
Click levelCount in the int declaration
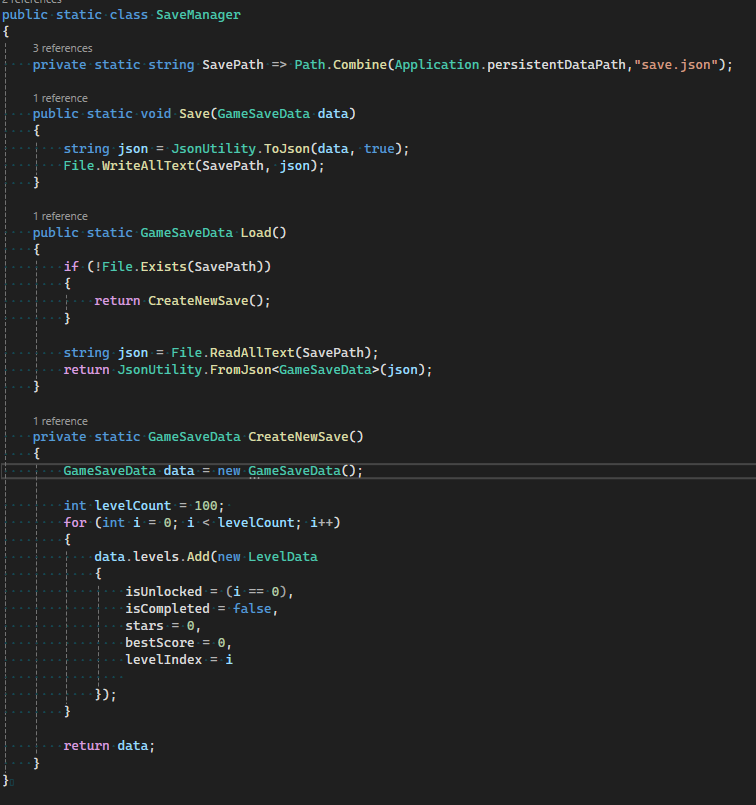[x=132, y=506]
